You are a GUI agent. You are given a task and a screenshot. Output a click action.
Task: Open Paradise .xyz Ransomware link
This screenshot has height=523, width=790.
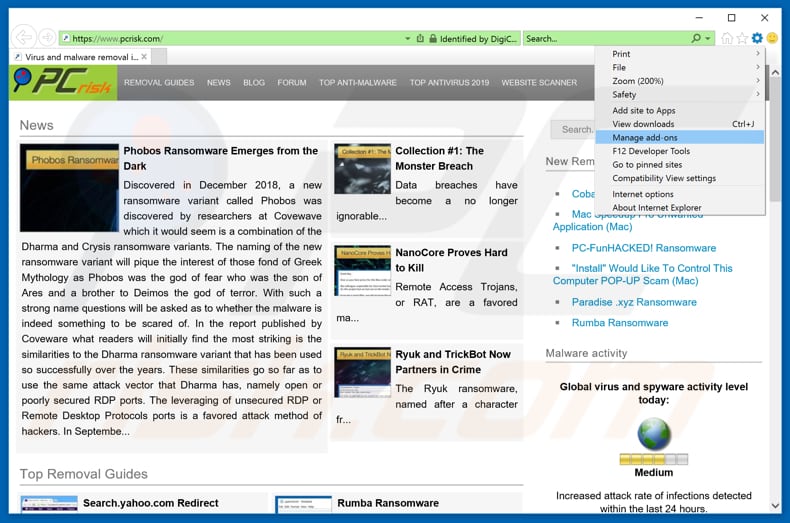pyautogui.click(x=634, y=302)
